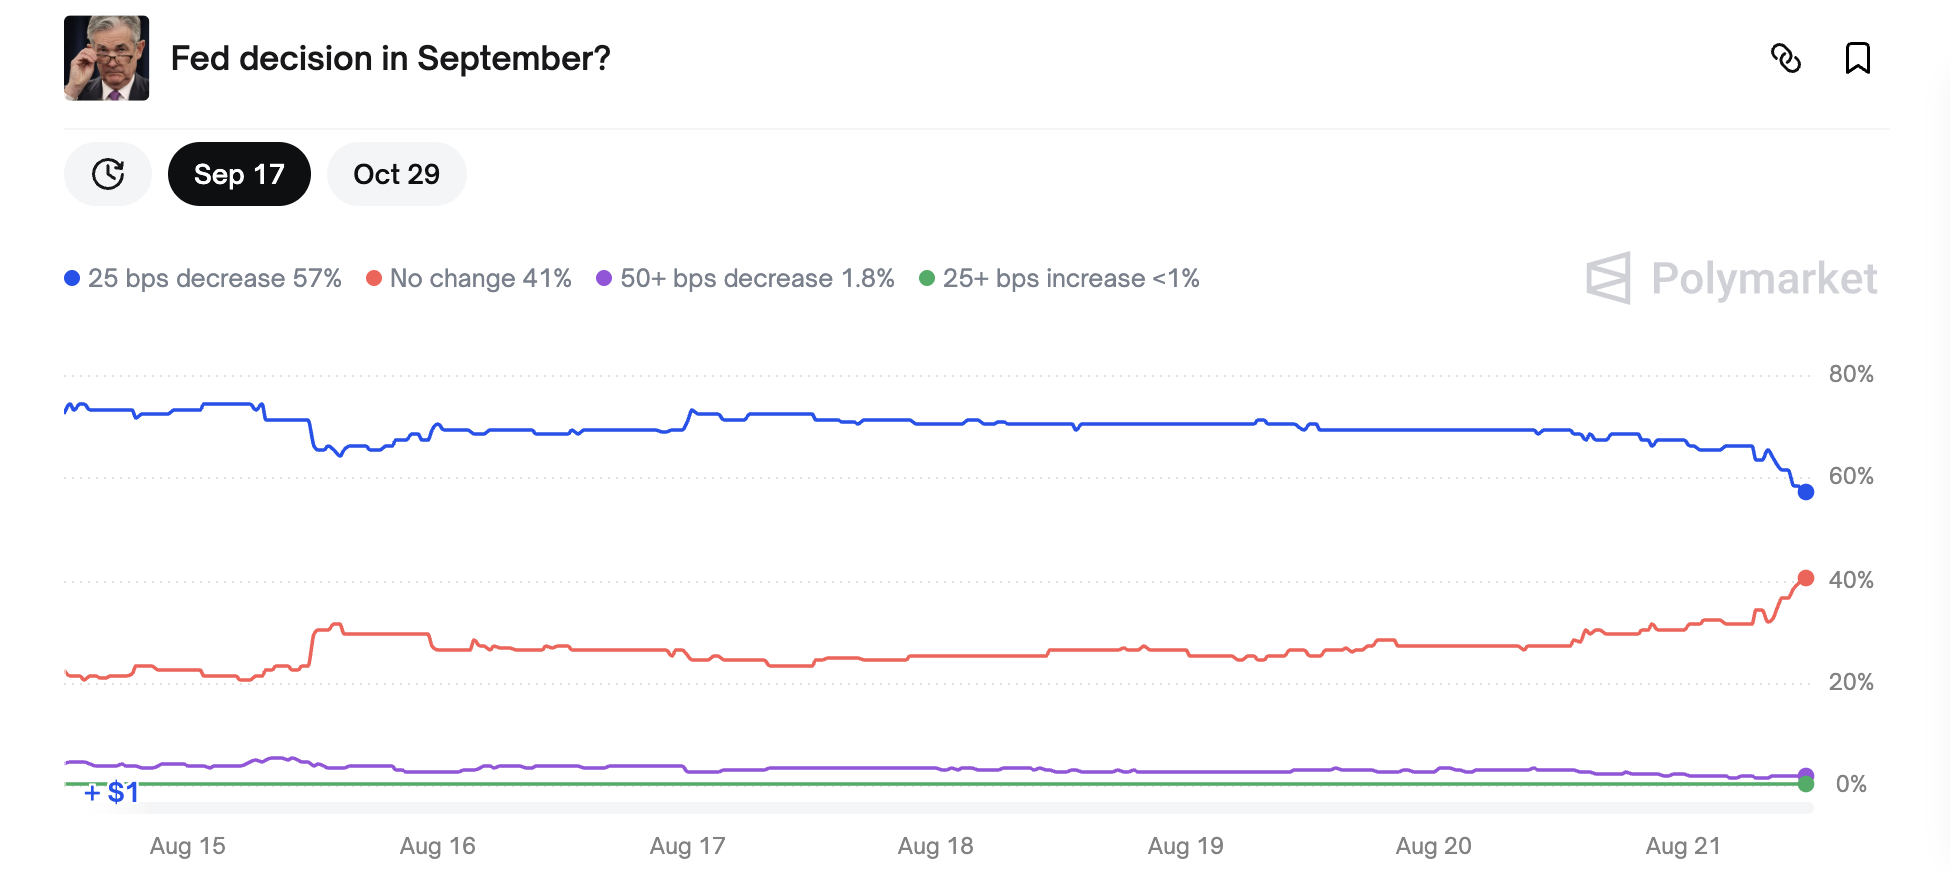Viewport: 1950px width, 872px height.
Task: Switch to the Oct 29 tab
Action: tap(396, 173)
